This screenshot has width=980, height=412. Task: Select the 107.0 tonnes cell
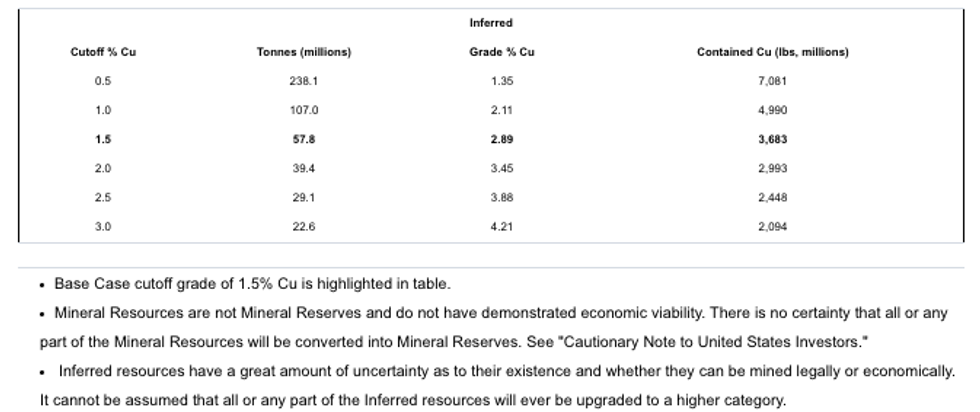point(304,110)
